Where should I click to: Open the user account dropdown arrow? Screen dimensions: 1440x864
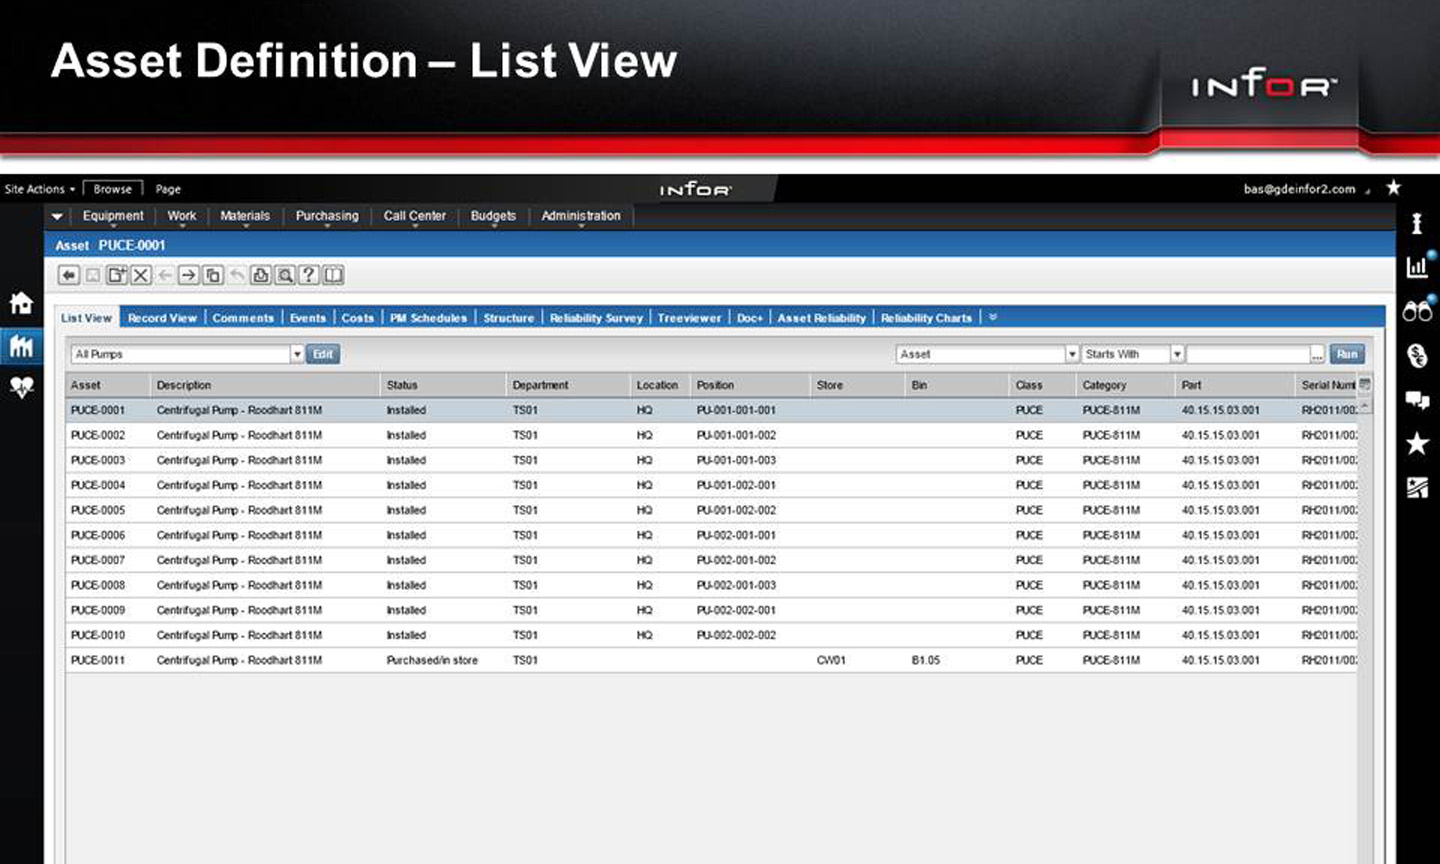tap(1367, 190)
